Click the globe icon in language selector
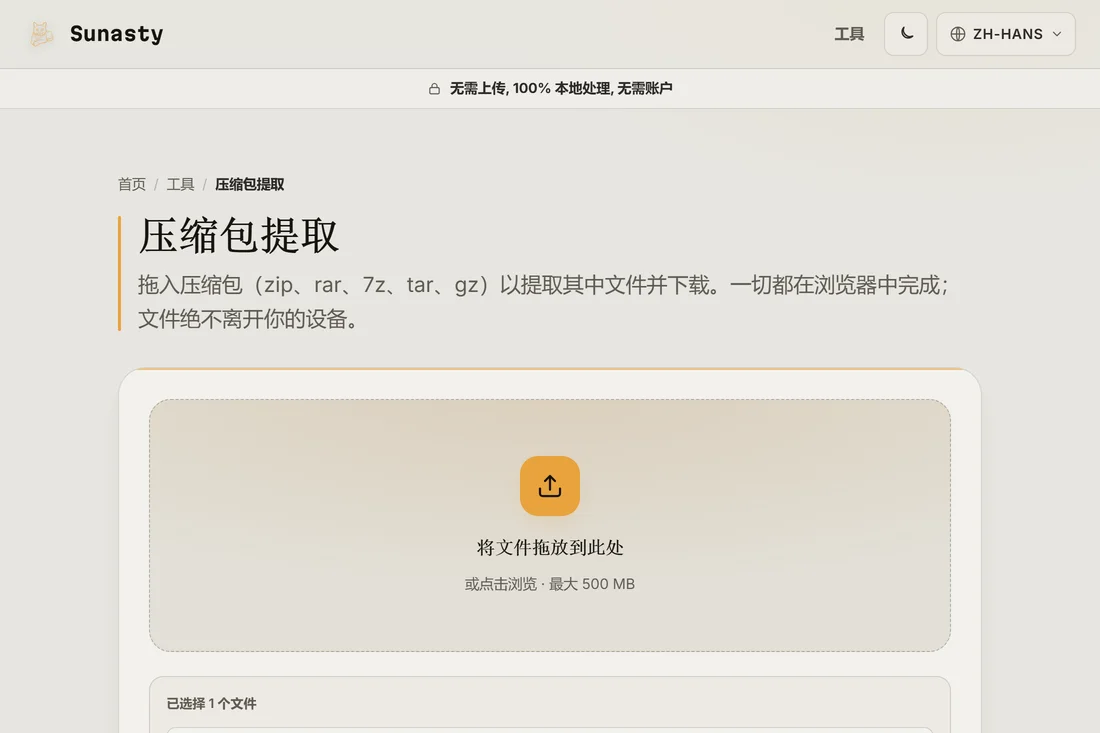Image resolution: width=1100 pixels, height=733 pixels. 958,34
